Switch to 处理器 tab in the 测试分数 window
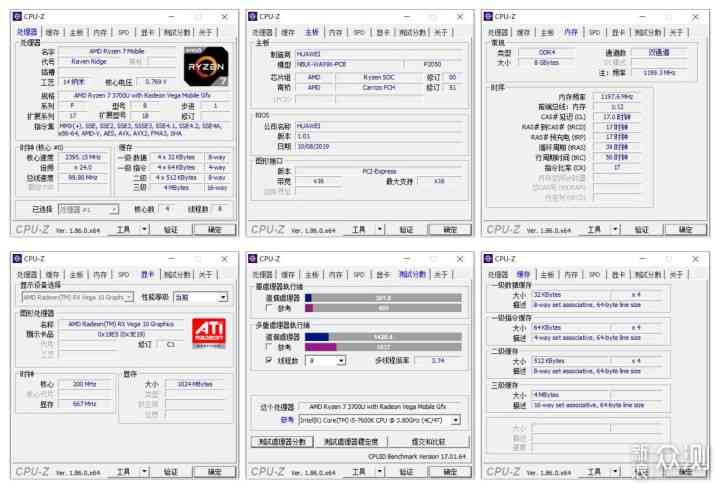The height and width of the screenshot is (489, 720). (262, 275)
